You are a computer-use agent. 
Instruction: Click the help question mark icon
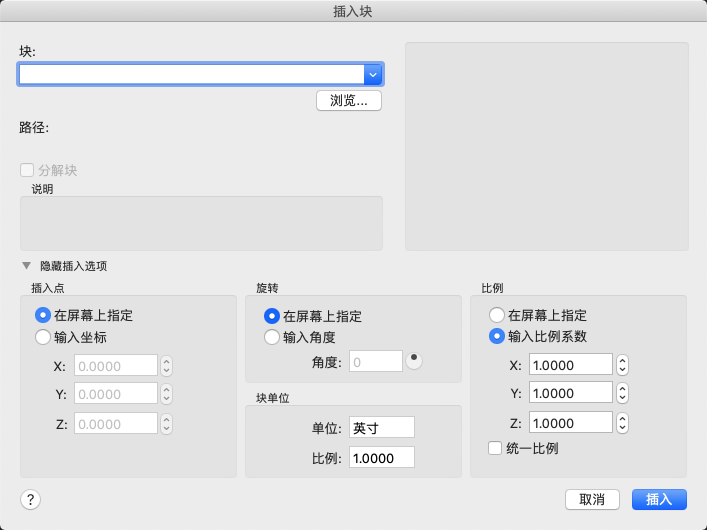click(x=30, y=499)
